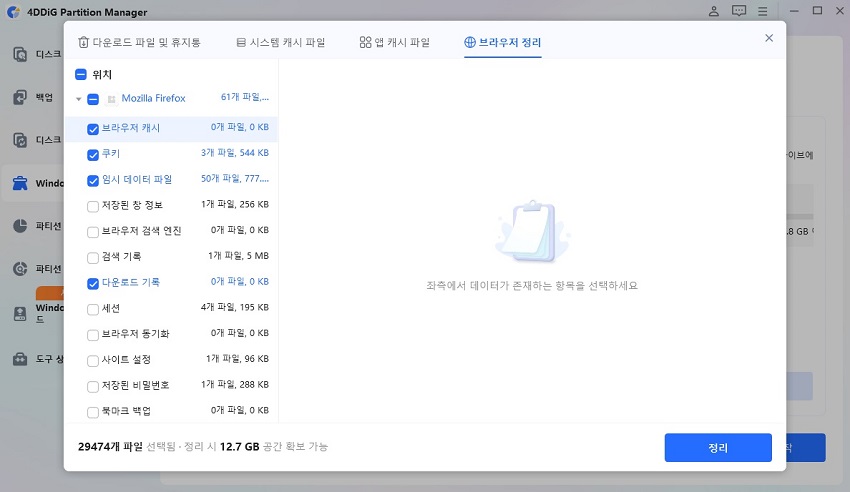Close the cleanup dialog with X

click(x=769, y=38)
